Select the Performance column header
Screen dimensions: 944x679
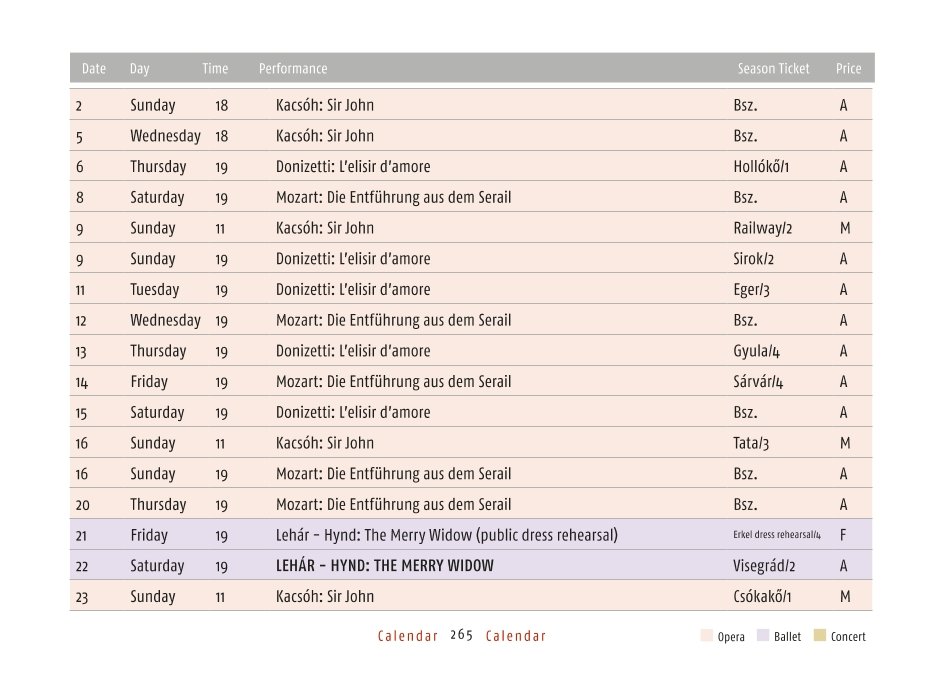(x=293, y=69)
